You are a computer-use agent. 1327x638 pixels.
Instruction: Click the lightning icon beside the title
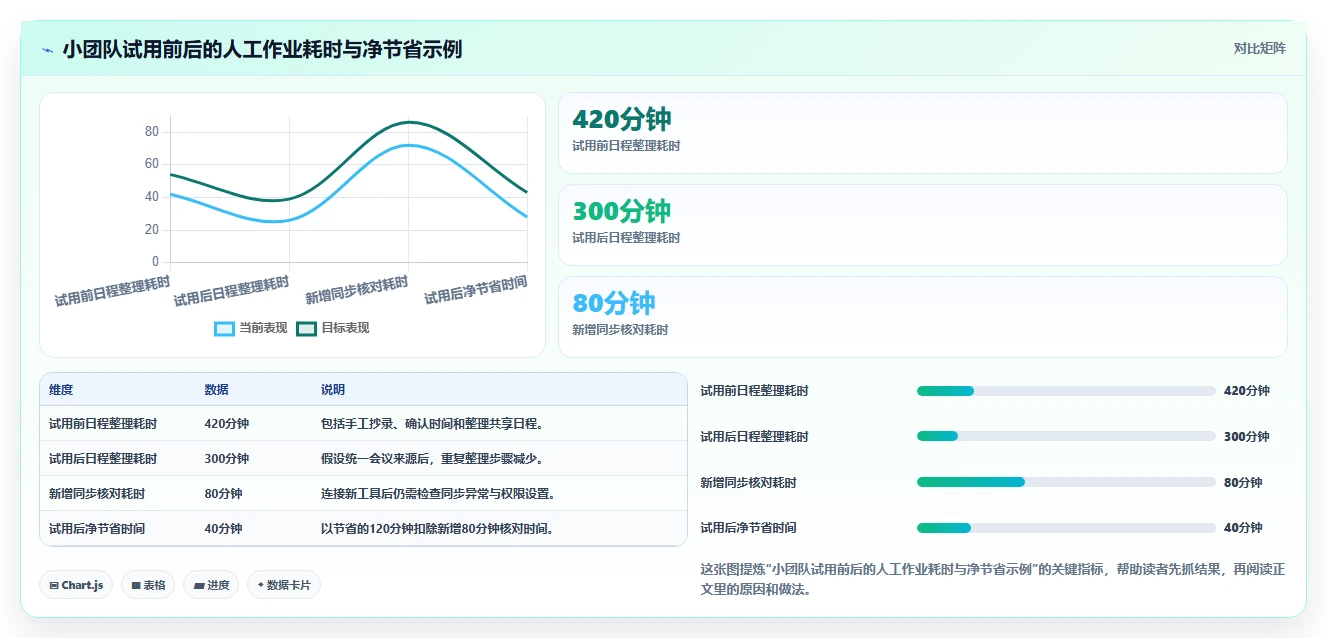(48, 50)
